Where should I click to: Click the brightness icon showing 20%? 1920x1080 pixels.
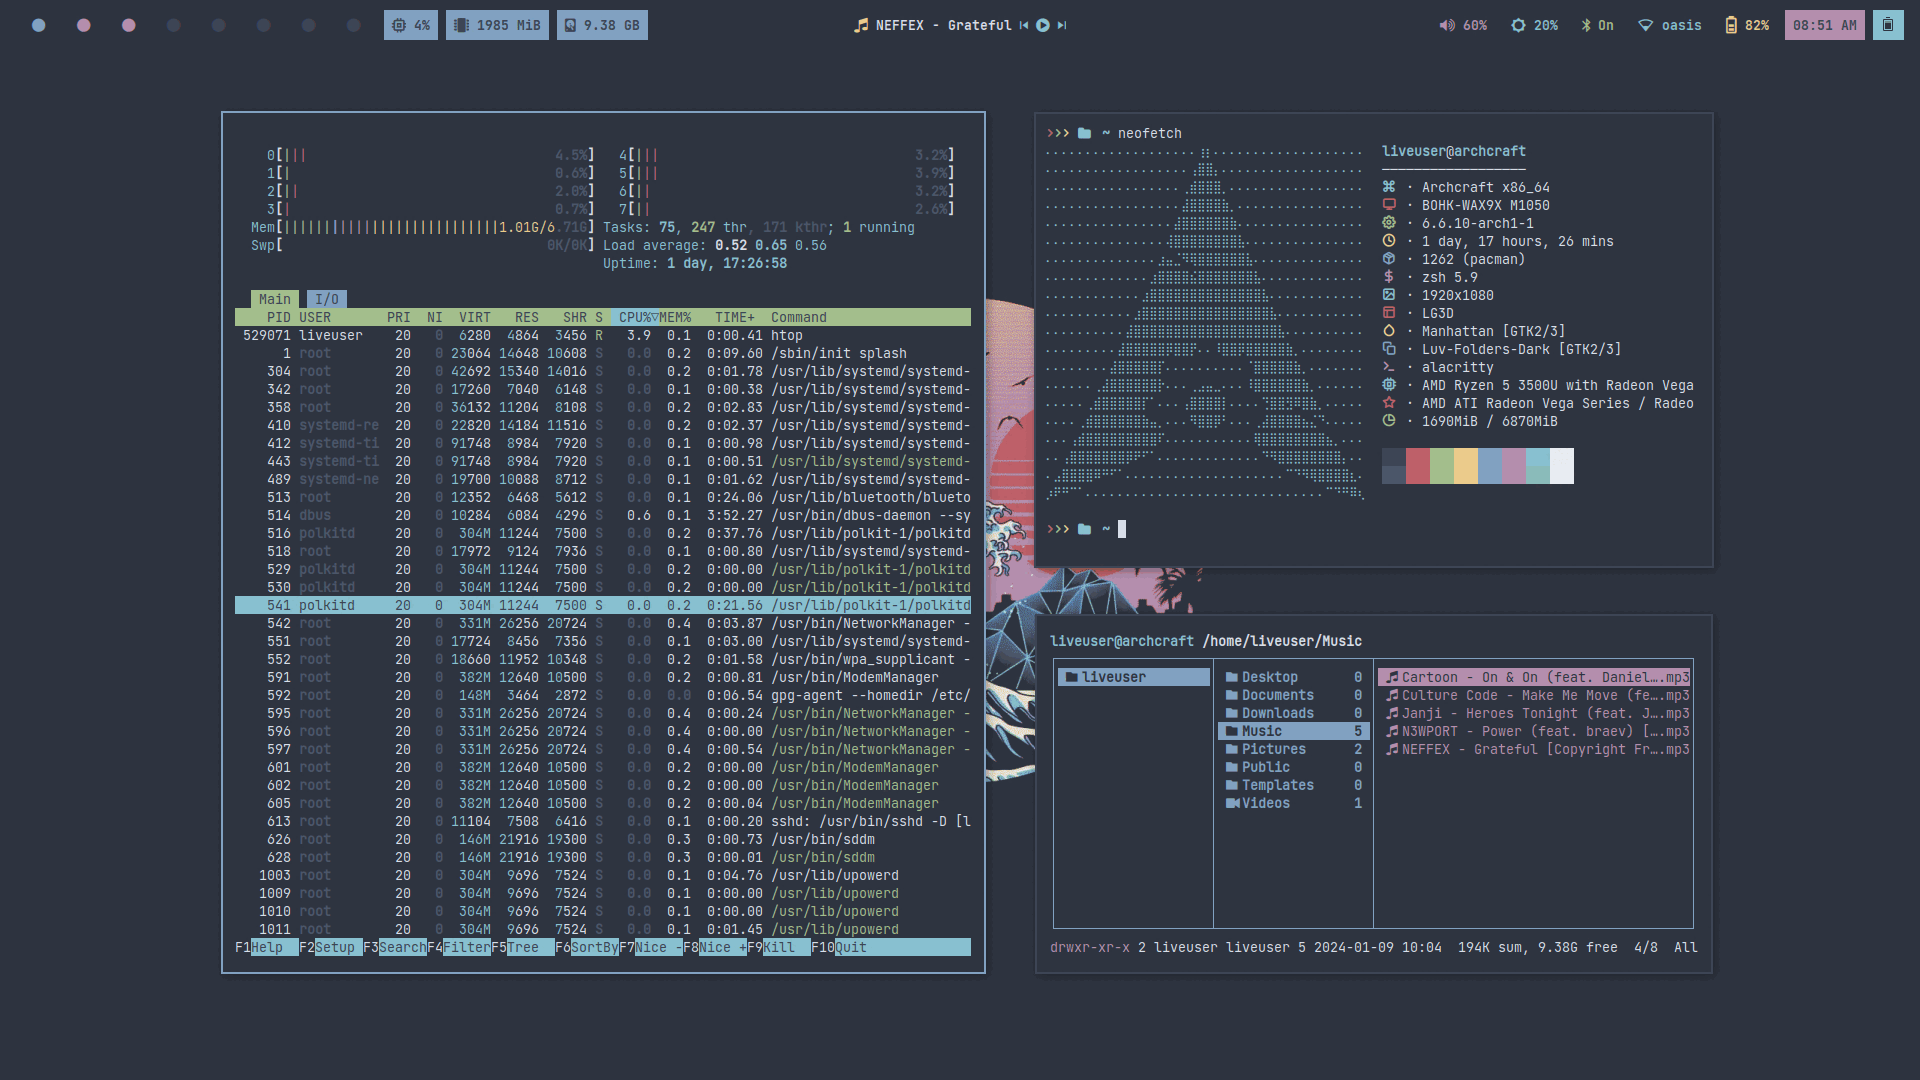click(x=1518, y=26)
